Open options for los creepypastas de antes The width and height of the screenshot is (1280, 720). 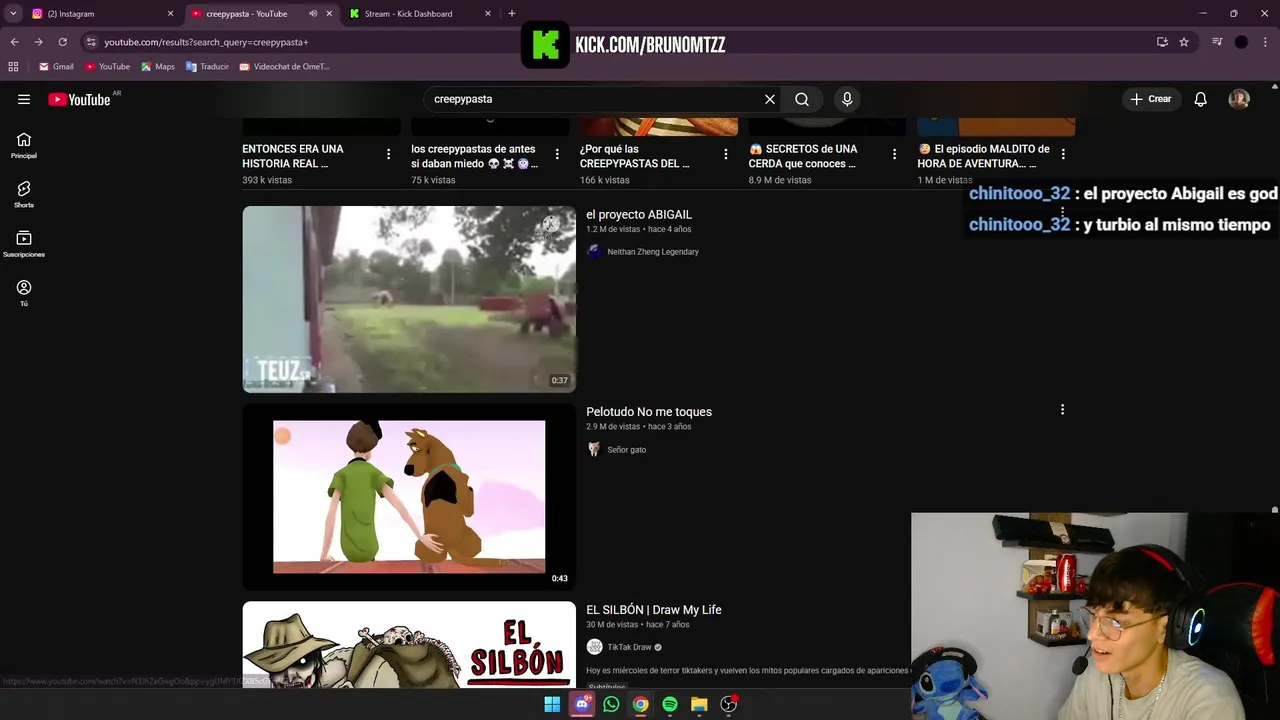(557, 154)
